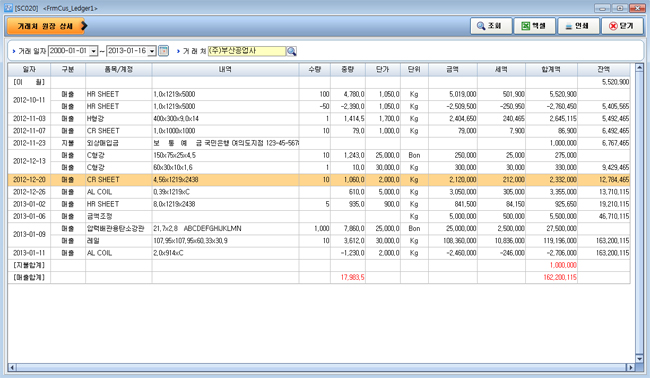Click the [이 월] carryover row label
This screenshot has width=650, height=378.
point(29,82)
